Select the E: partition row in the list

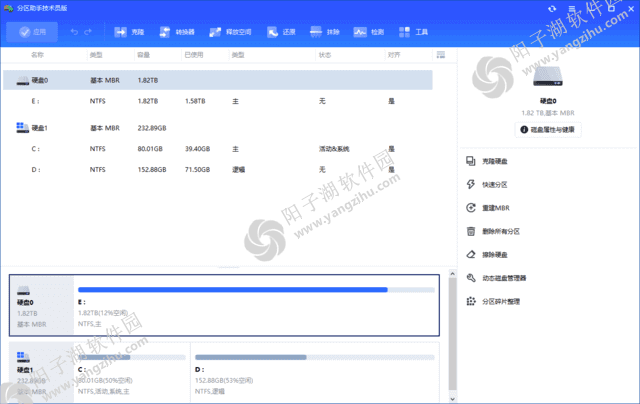tap(218, 101)
